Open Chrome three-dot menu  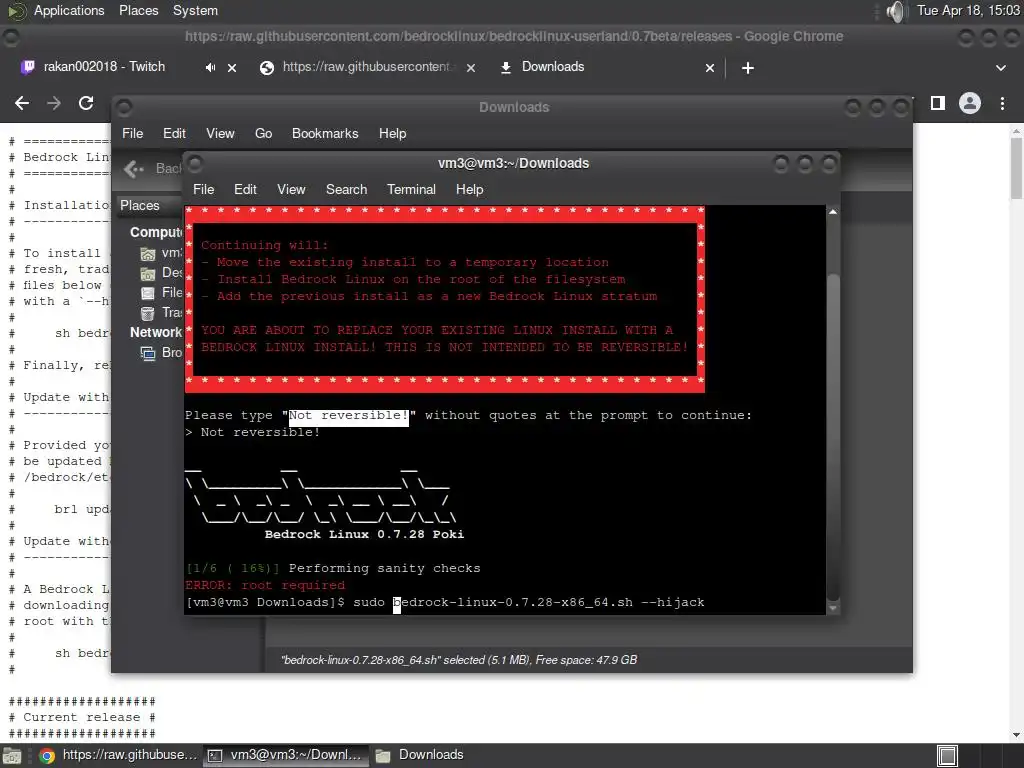point(1002,103)
